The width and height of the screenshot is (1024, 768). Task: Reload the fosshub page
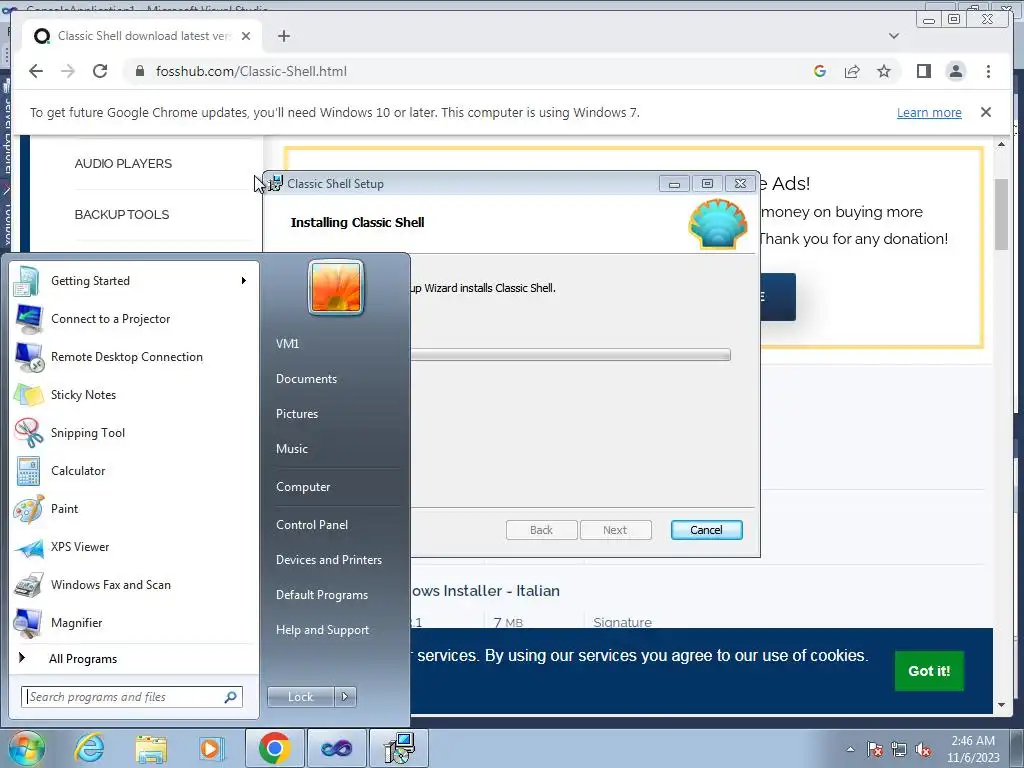pos(100,71)
